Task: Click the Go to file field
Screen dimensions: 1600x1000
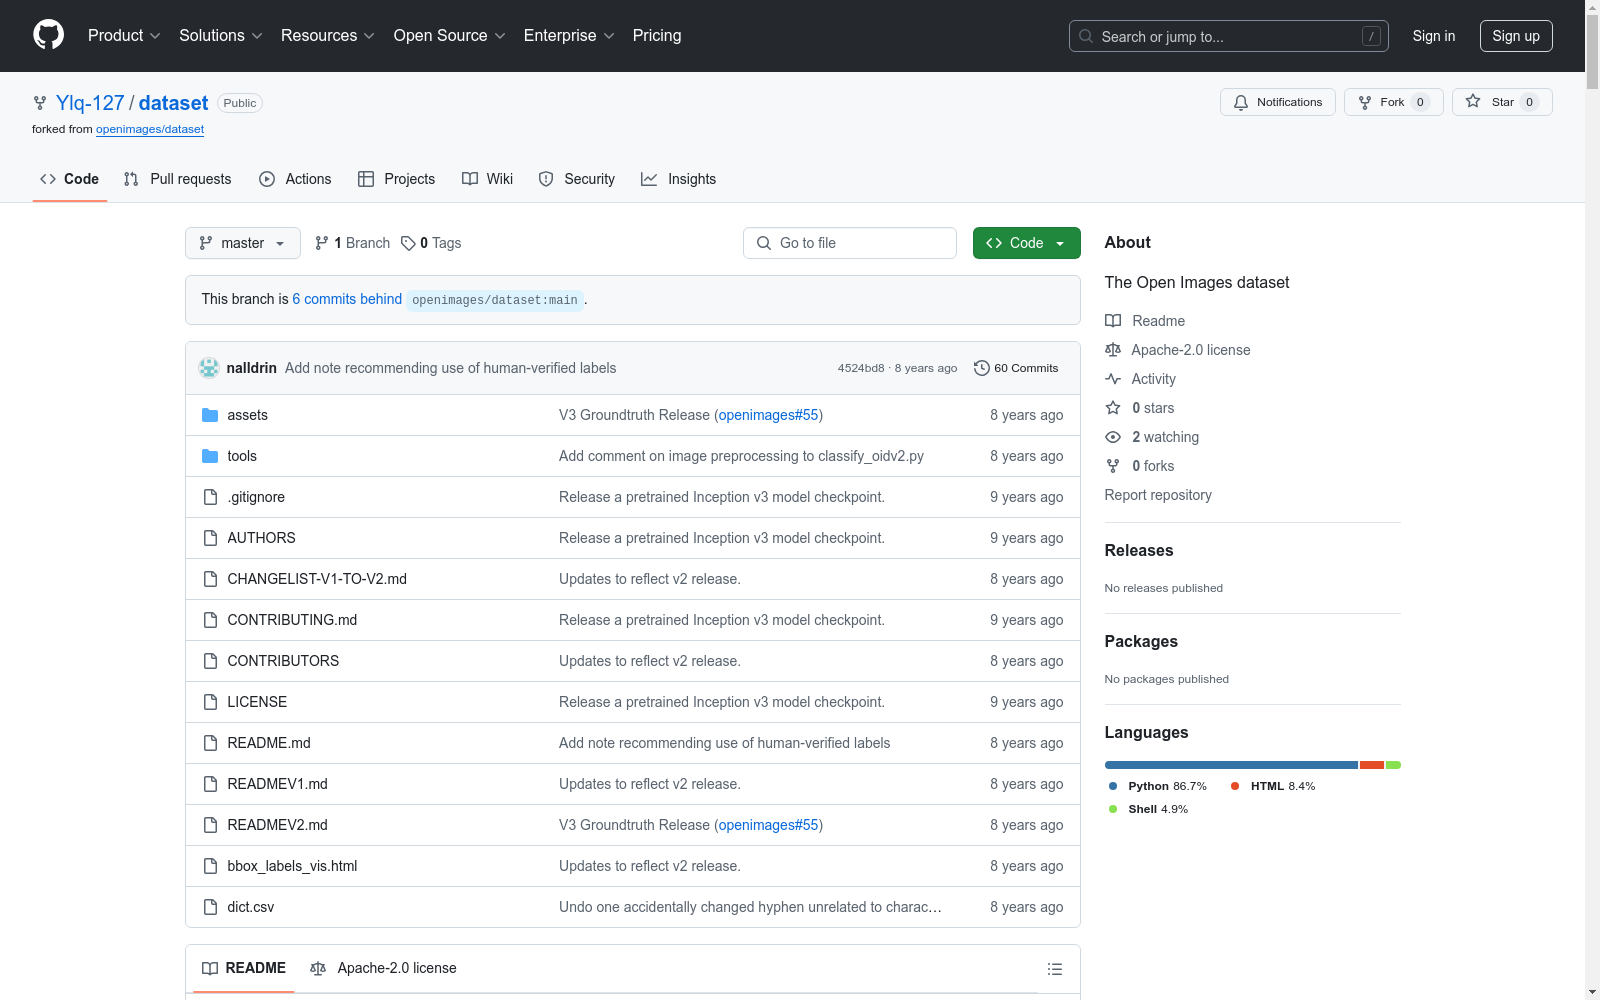Action: click(x=850, y=243)
